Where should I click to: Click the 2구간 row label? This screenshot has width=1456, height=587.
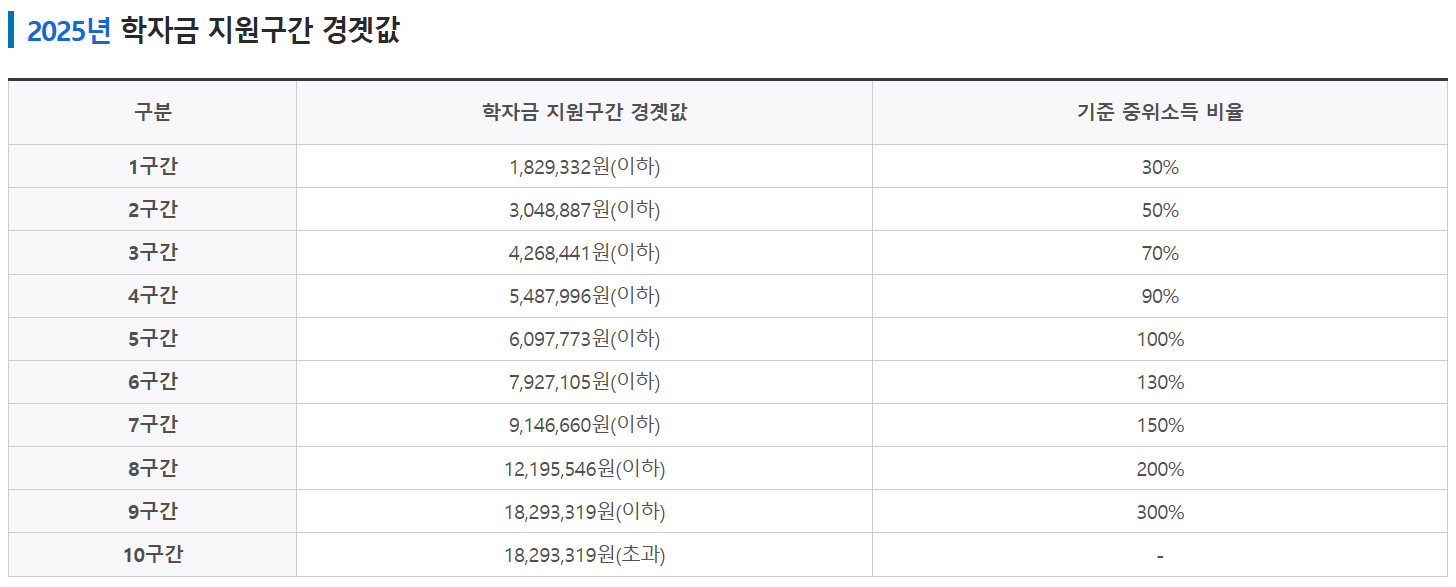click(153, 210)
